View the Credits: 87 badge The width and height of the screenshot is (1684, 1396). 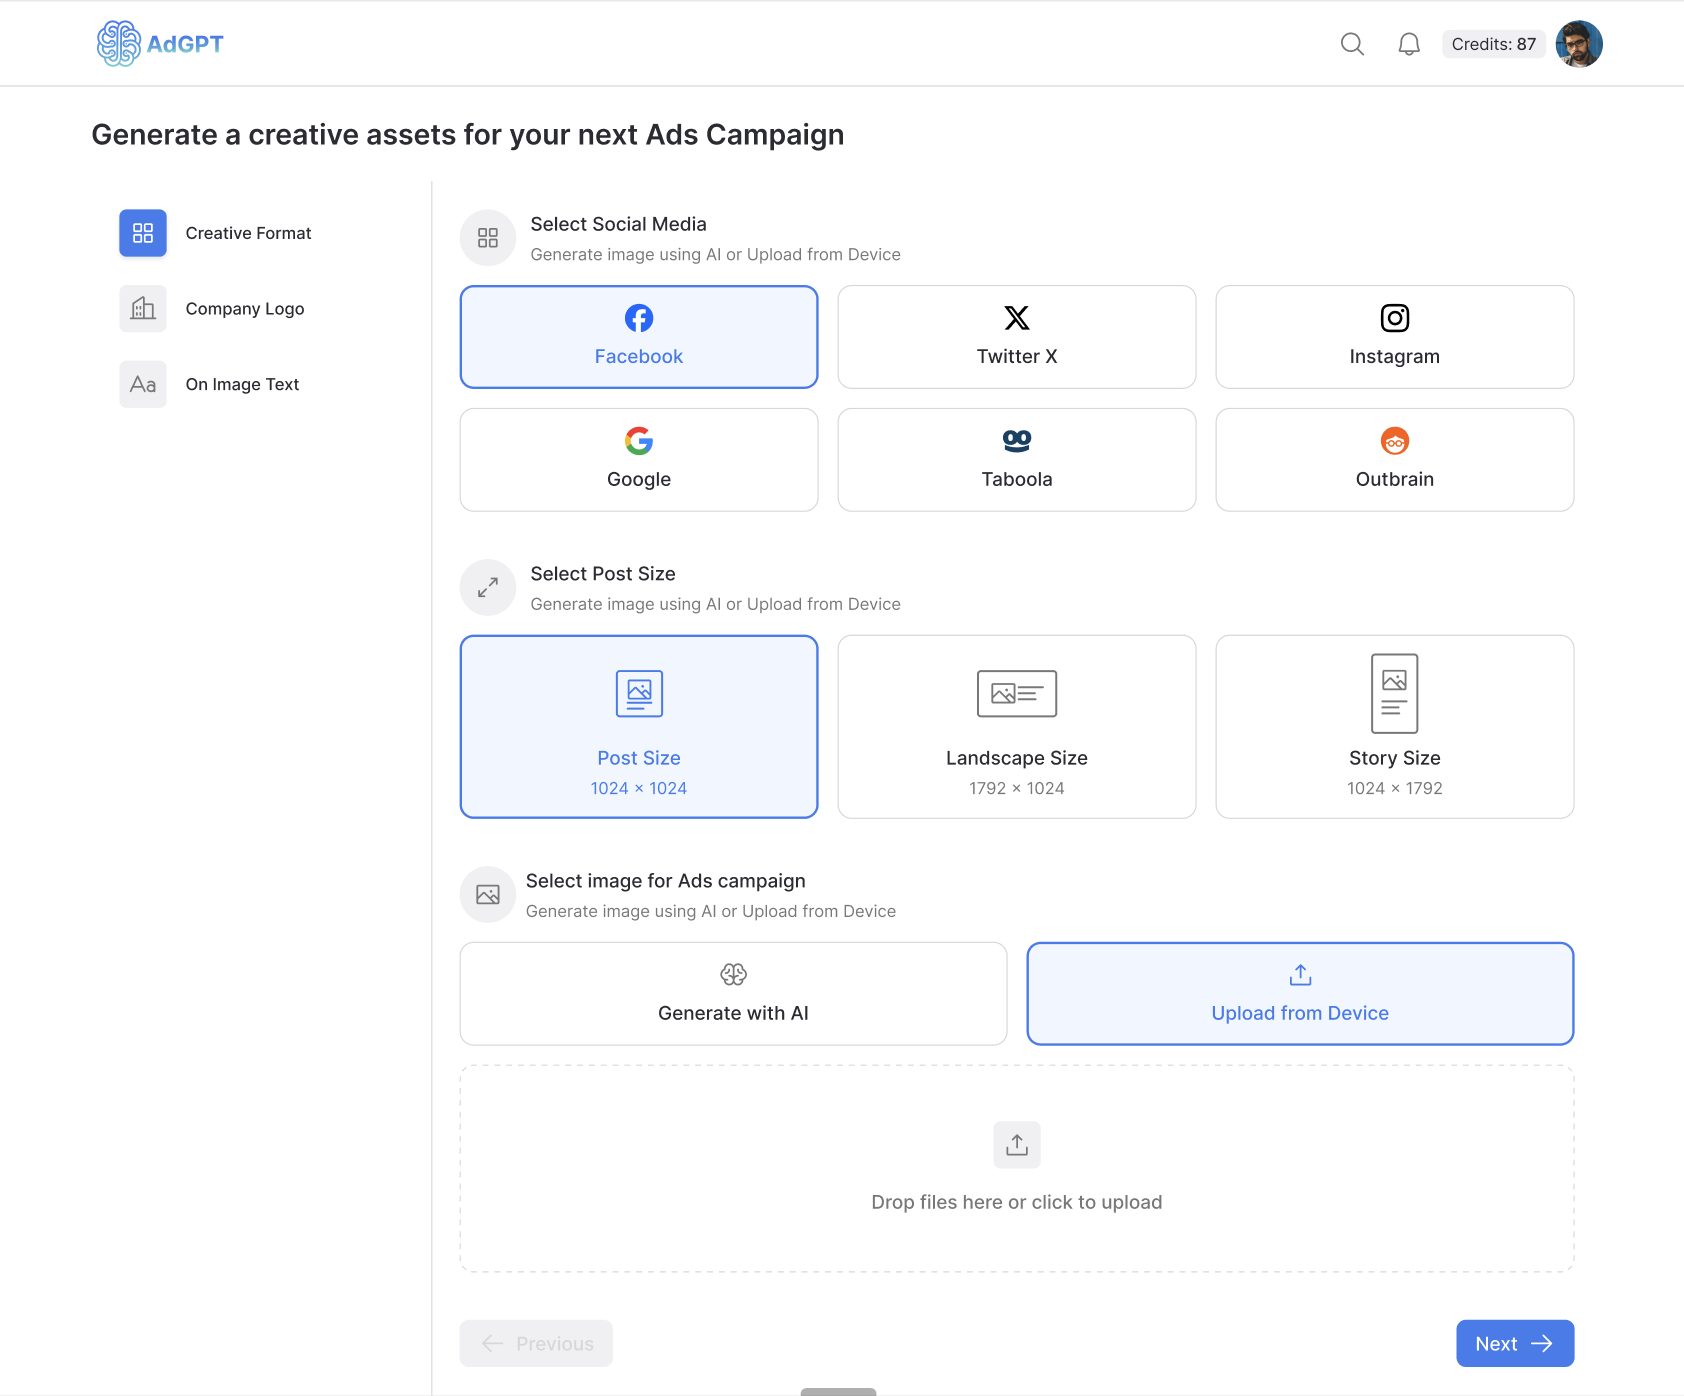click(x=1494, y=44)
